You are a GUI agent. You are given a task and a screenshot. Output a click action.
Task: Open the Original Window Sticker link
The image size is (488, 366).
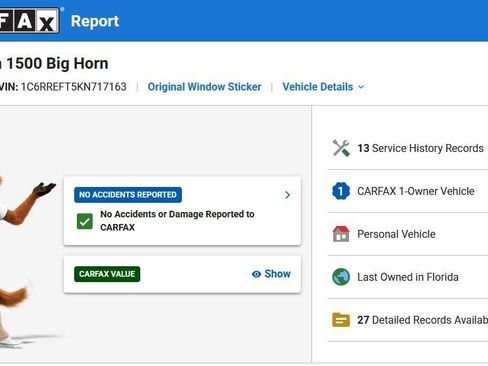pyautogui.click(x=204, y=87)
